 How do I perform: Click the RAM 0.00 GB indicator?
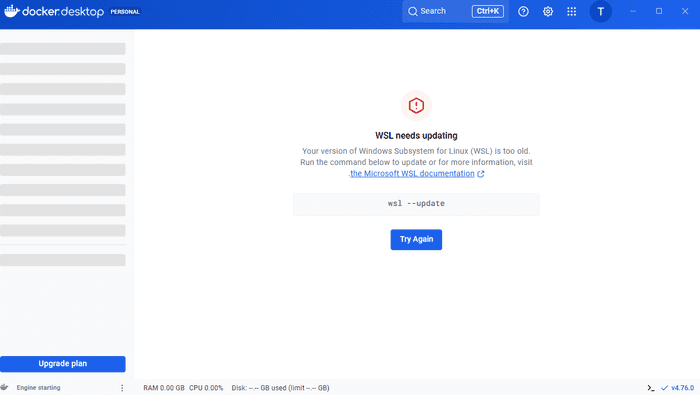(164, 388)
